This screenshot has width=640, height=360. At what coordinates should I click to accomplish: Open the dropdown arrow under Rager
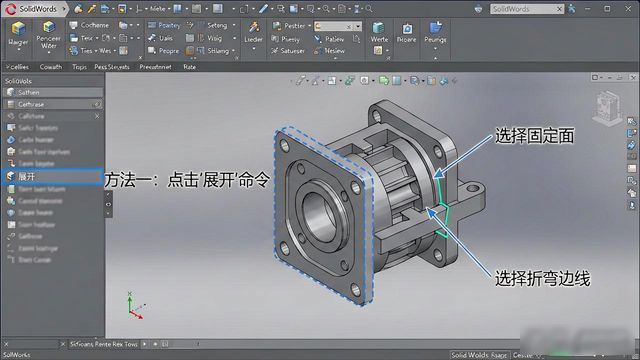pyautogui.click(x=18, y=50)
